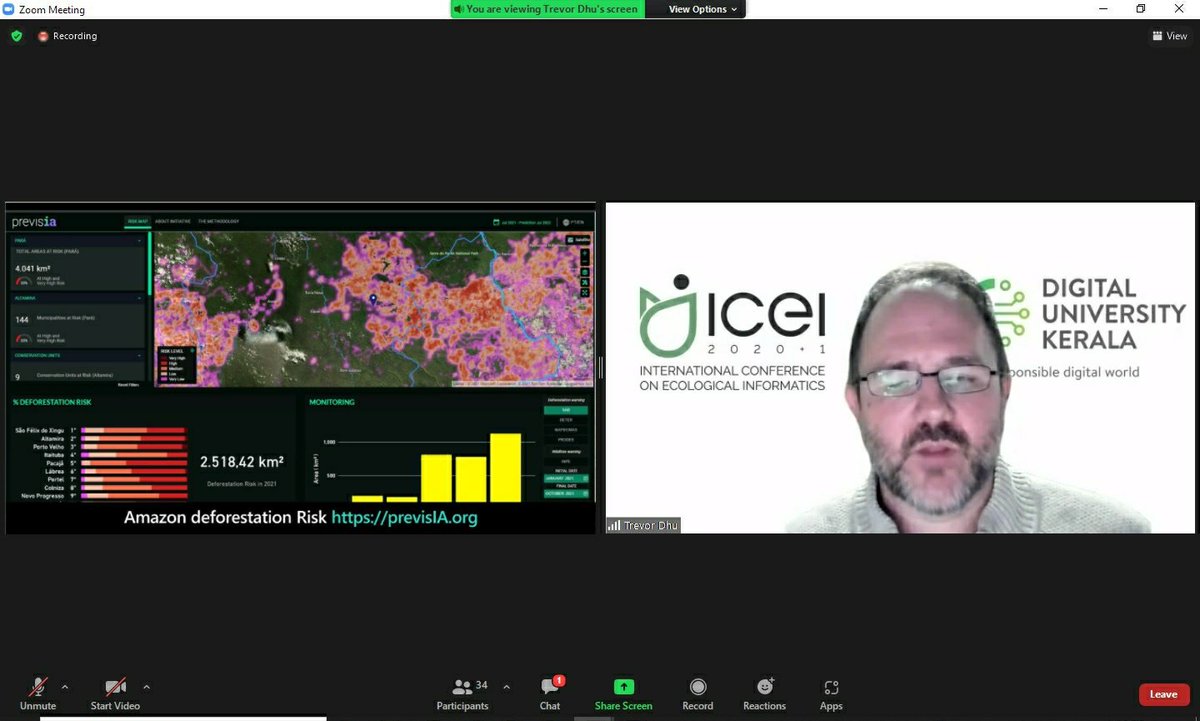
Task: Click the '2.518,42 km²' deforestation risk value
Action: pyautogui.click(x=241, y=462)
